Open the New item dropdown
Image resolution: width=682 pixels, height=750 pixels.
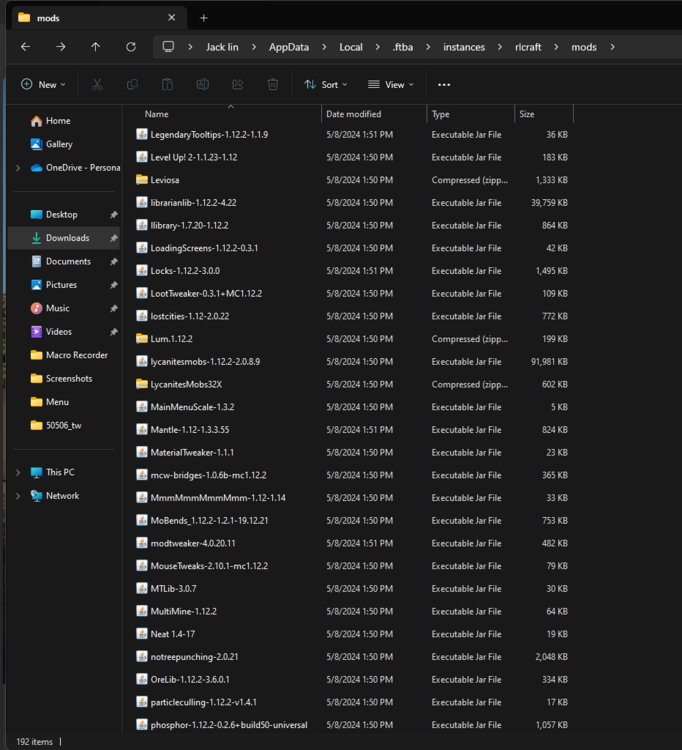43,85
